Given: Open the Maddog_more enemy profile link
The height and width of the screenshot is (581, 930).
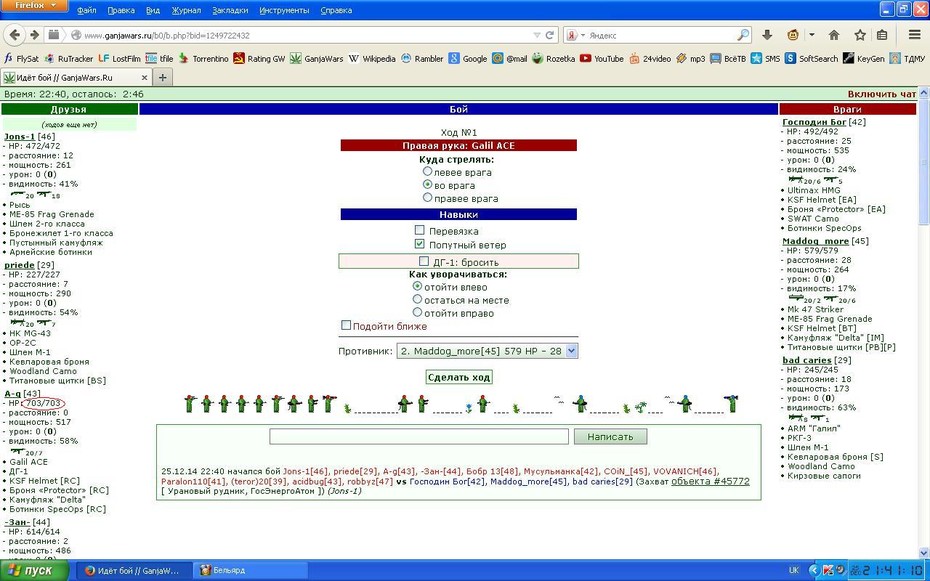Looking at the screenshot, I should pyautogui.click(x=816, y=241).
